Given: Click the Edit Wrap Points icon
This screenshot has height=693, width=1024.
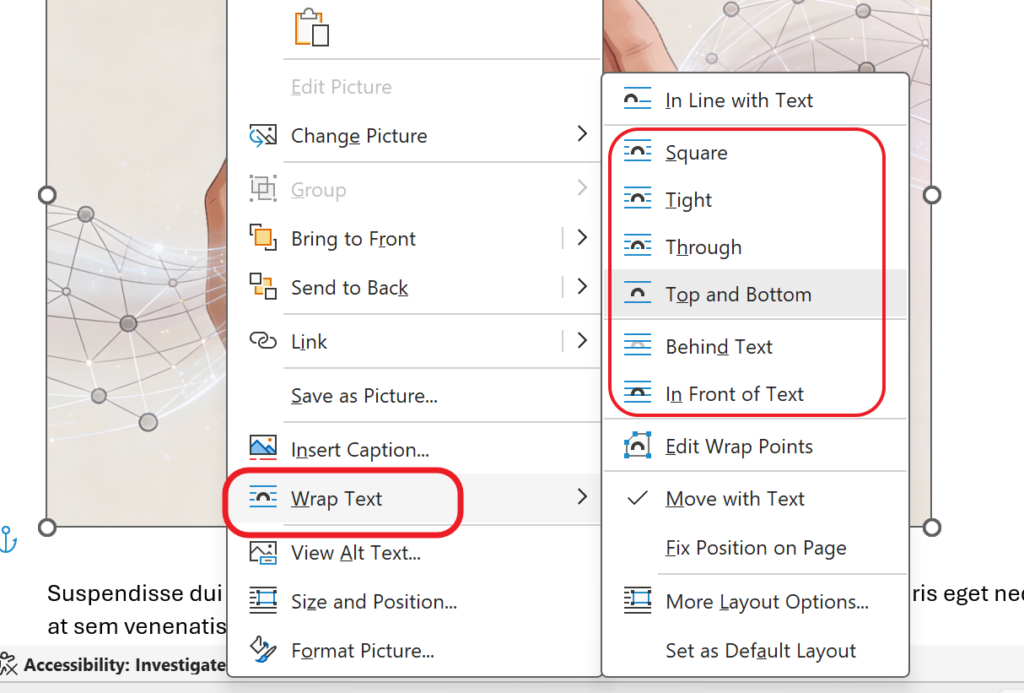Looking at the screenshot, I should (x=637, y=447).
